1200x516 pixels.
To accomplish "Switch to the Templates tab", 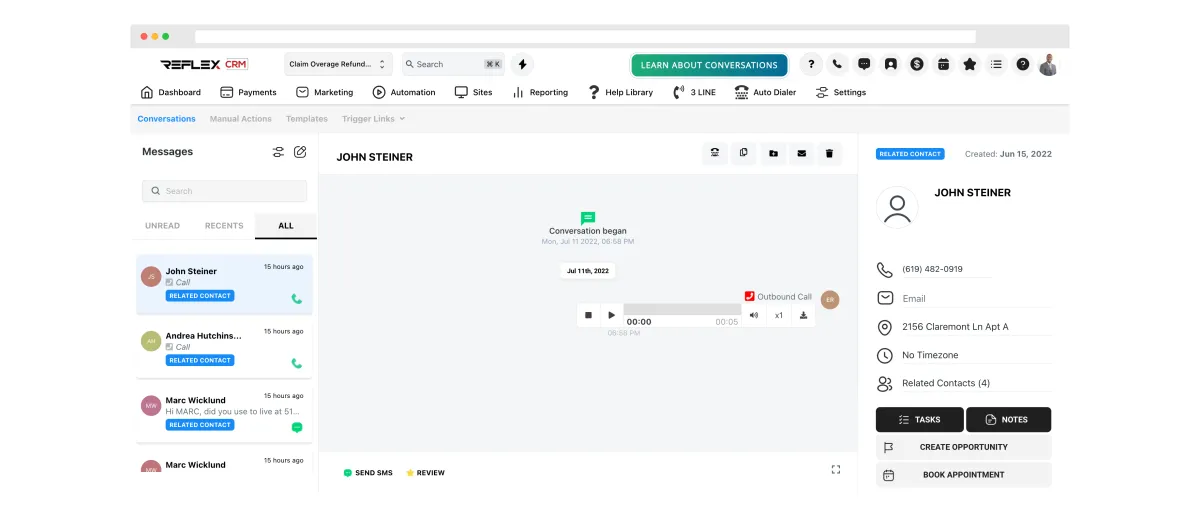I will pyautogui.click(x=307, y=119).
